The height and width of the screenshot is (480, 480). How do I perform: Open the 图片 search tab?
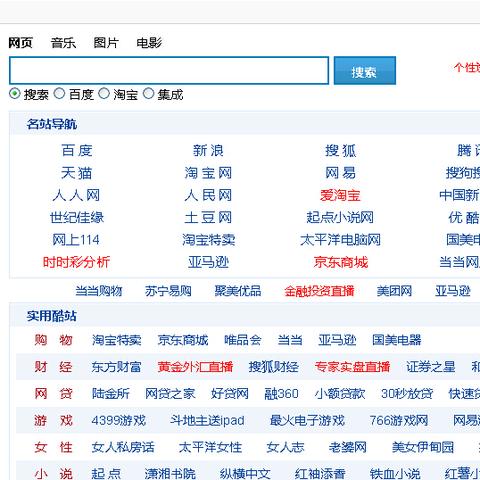(106, 43)
